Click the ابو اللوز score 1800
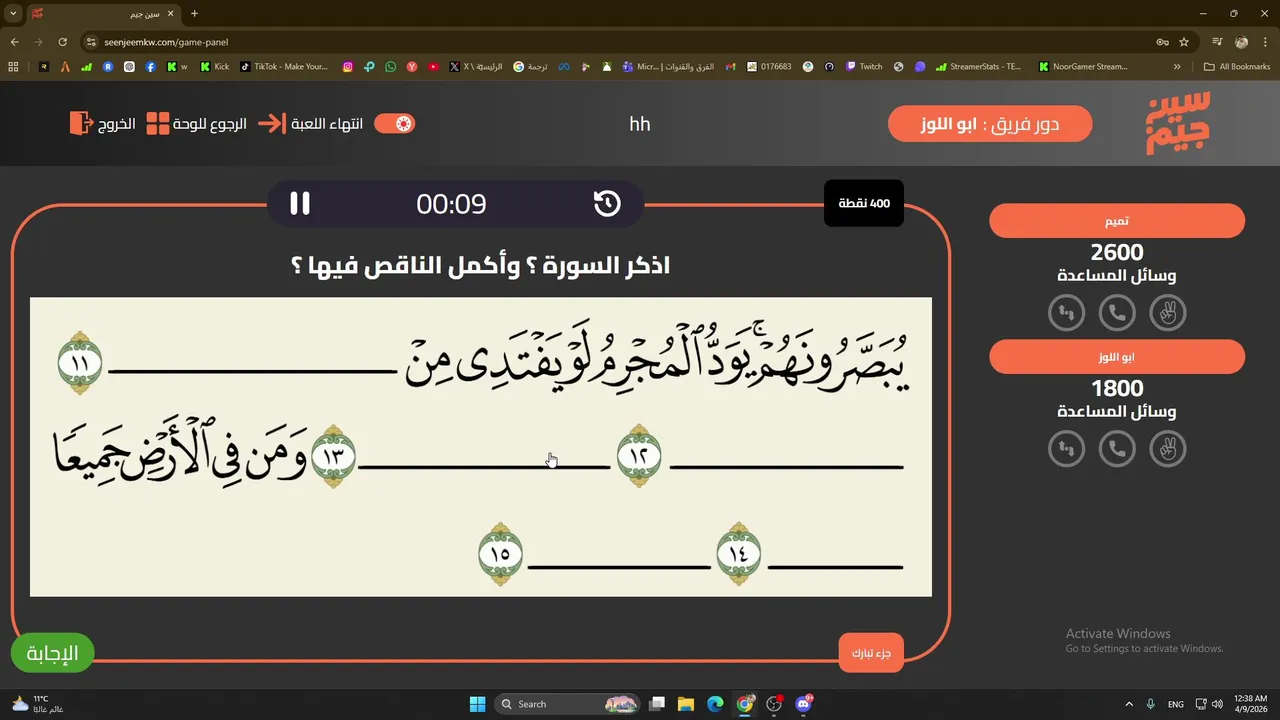1280x720 pixels. click(1117, 389)
